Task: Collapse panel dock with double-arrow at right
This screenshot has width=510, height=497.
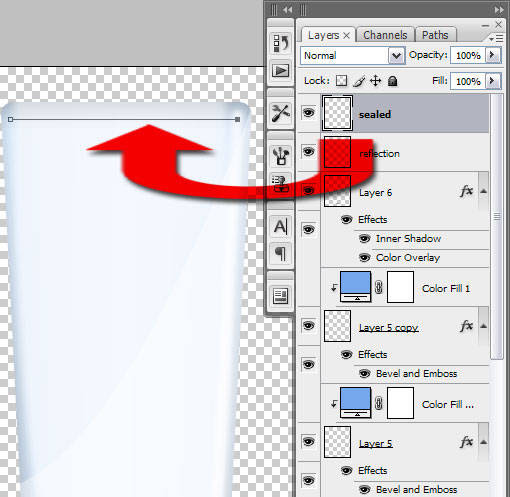Action: (x=499, y=10)
